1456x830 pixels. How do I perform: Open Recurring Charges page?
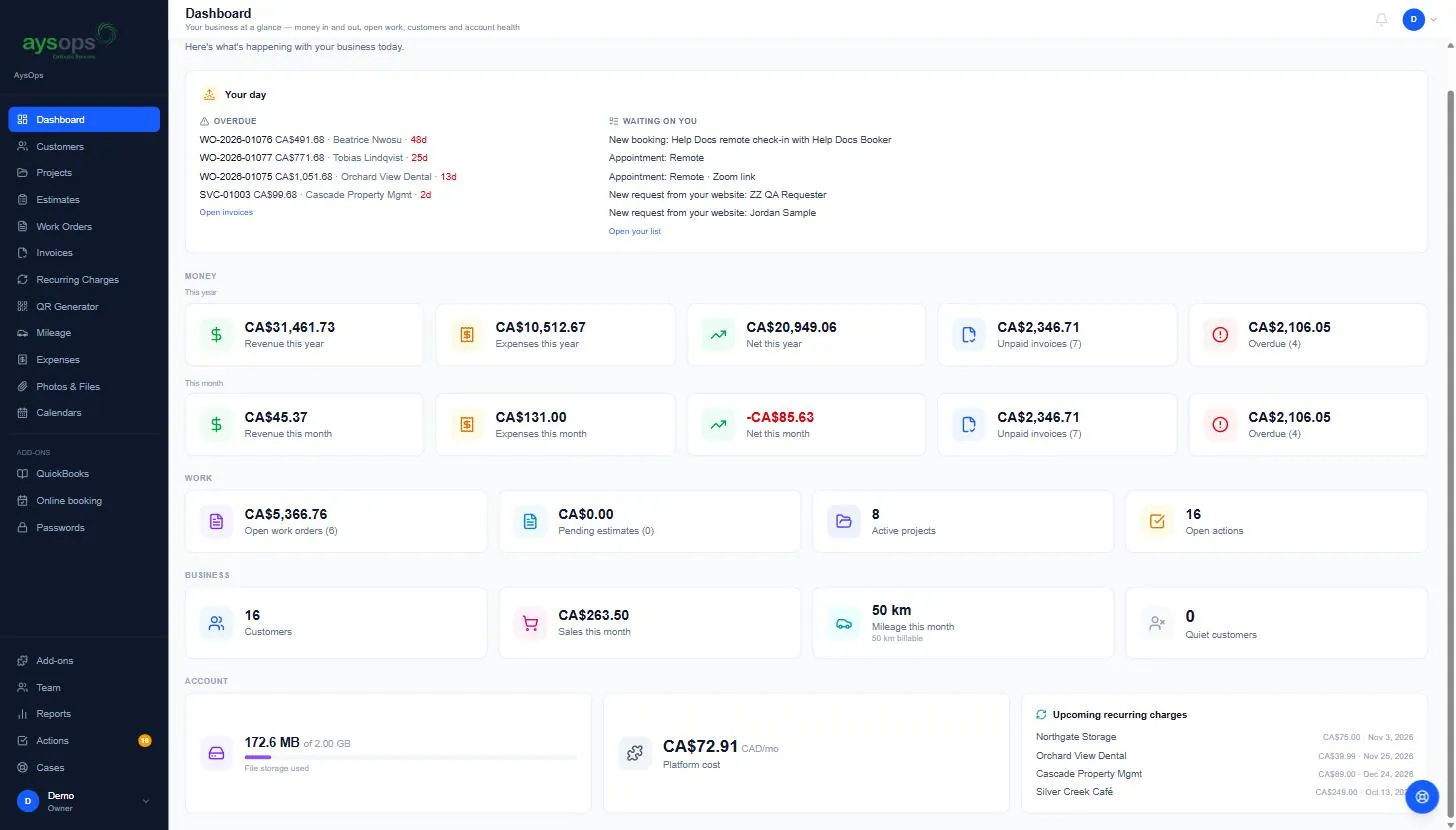click(x=84, y=280)
